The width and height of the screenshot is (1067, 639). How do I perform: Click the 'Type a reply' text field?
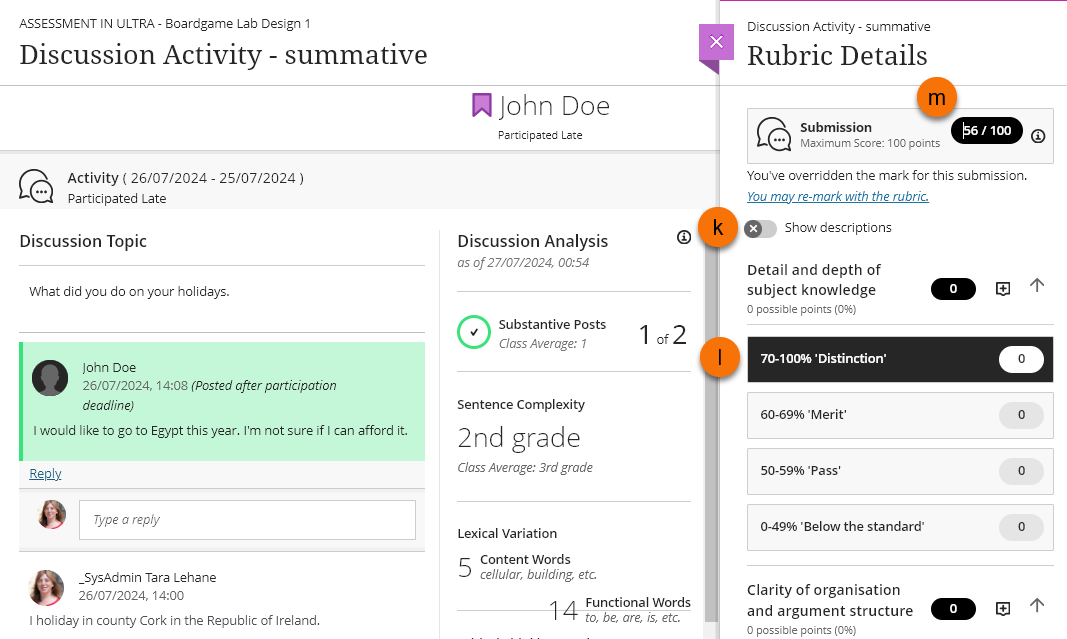[x=247, y=520]
